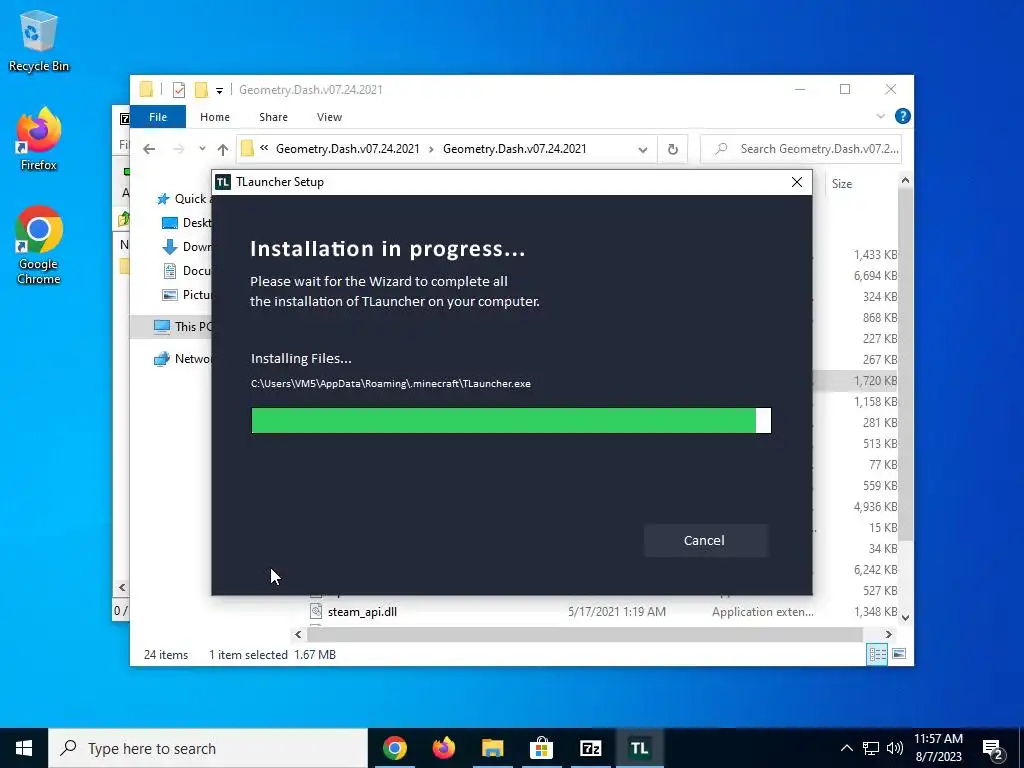Viewport: 1024px width, 768px height.
Task: Select Downloads in navigation pane
Action: (x=187, y=247)
